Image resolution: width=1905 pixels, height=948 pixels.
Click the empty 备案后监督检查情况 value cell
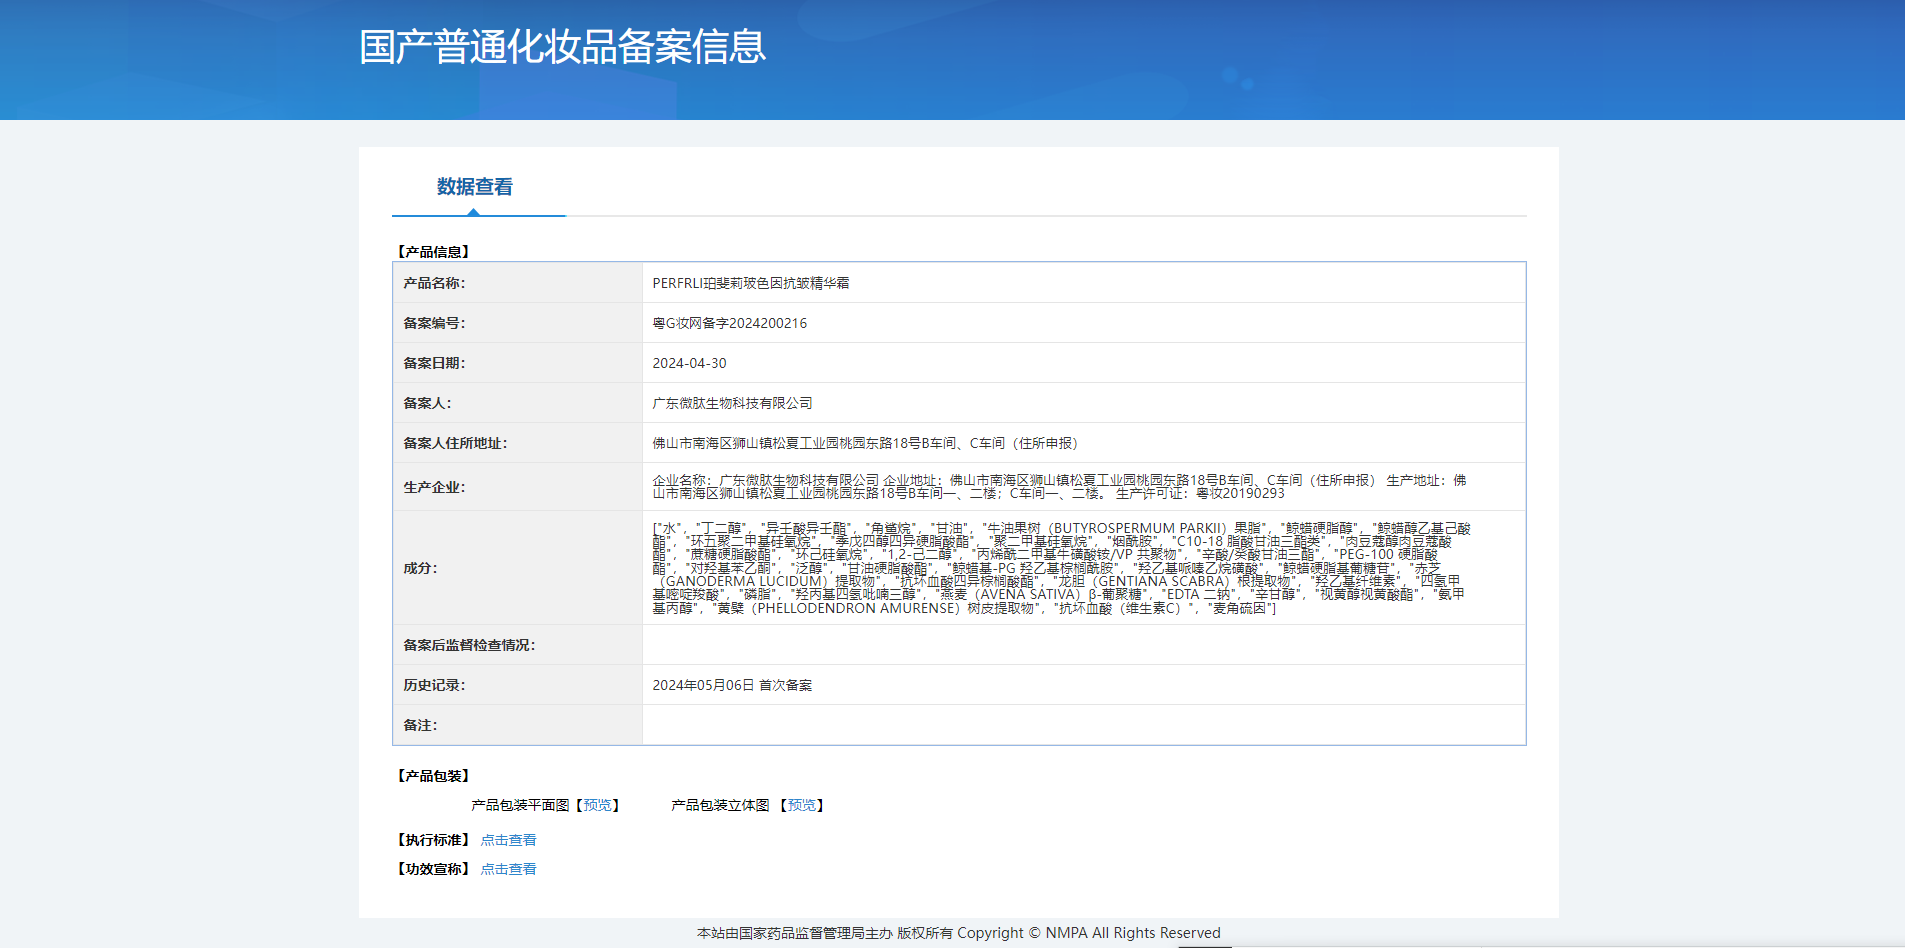coord(1083,645)
